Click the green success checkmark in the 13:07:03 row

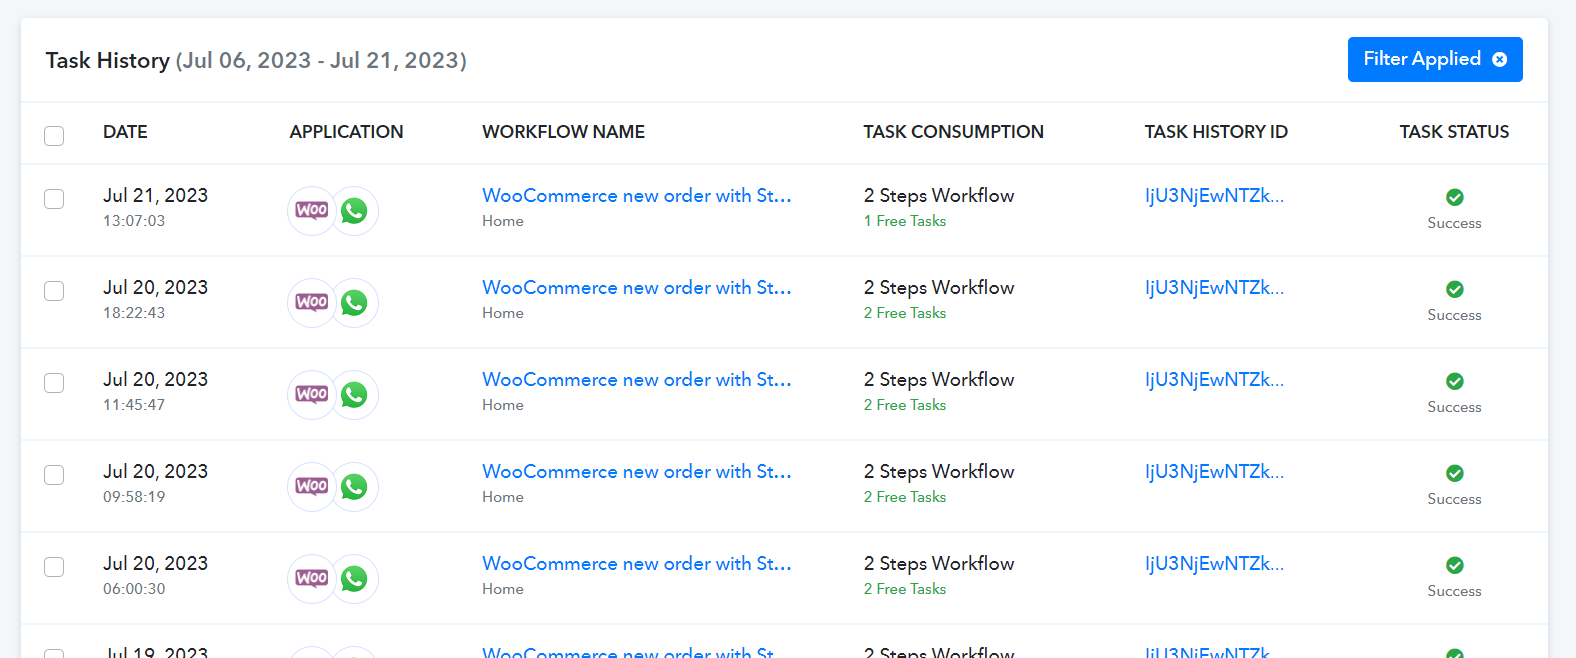1455,197
